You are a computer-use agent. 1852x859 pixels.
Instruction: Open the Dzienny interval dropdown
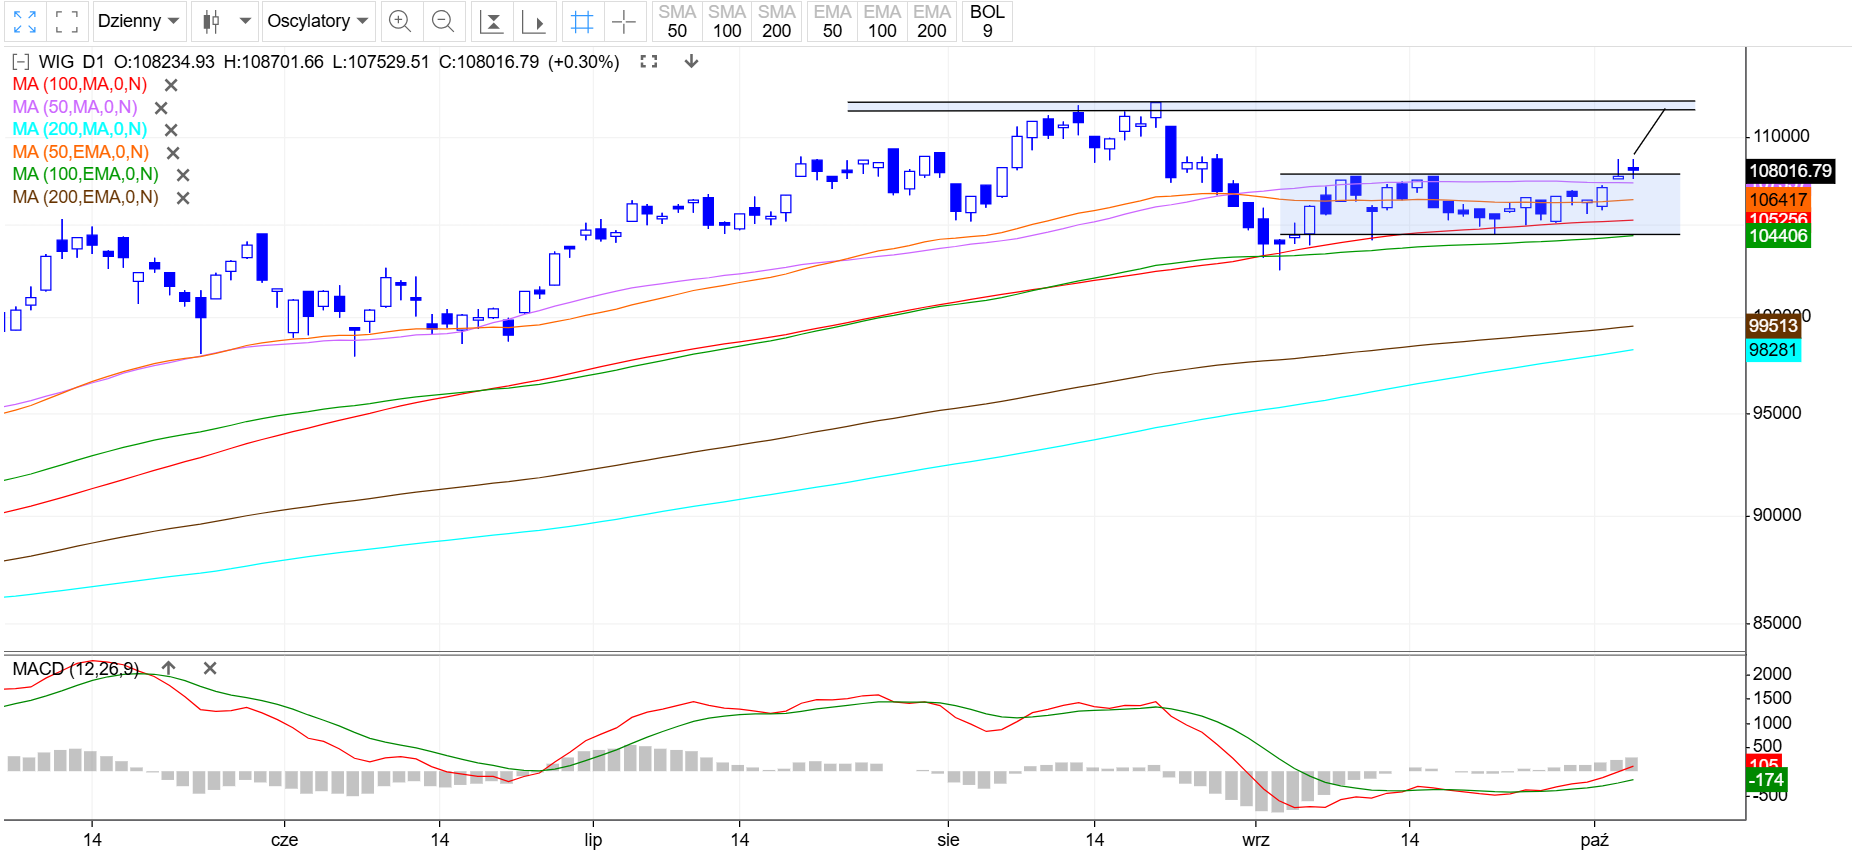138,21
